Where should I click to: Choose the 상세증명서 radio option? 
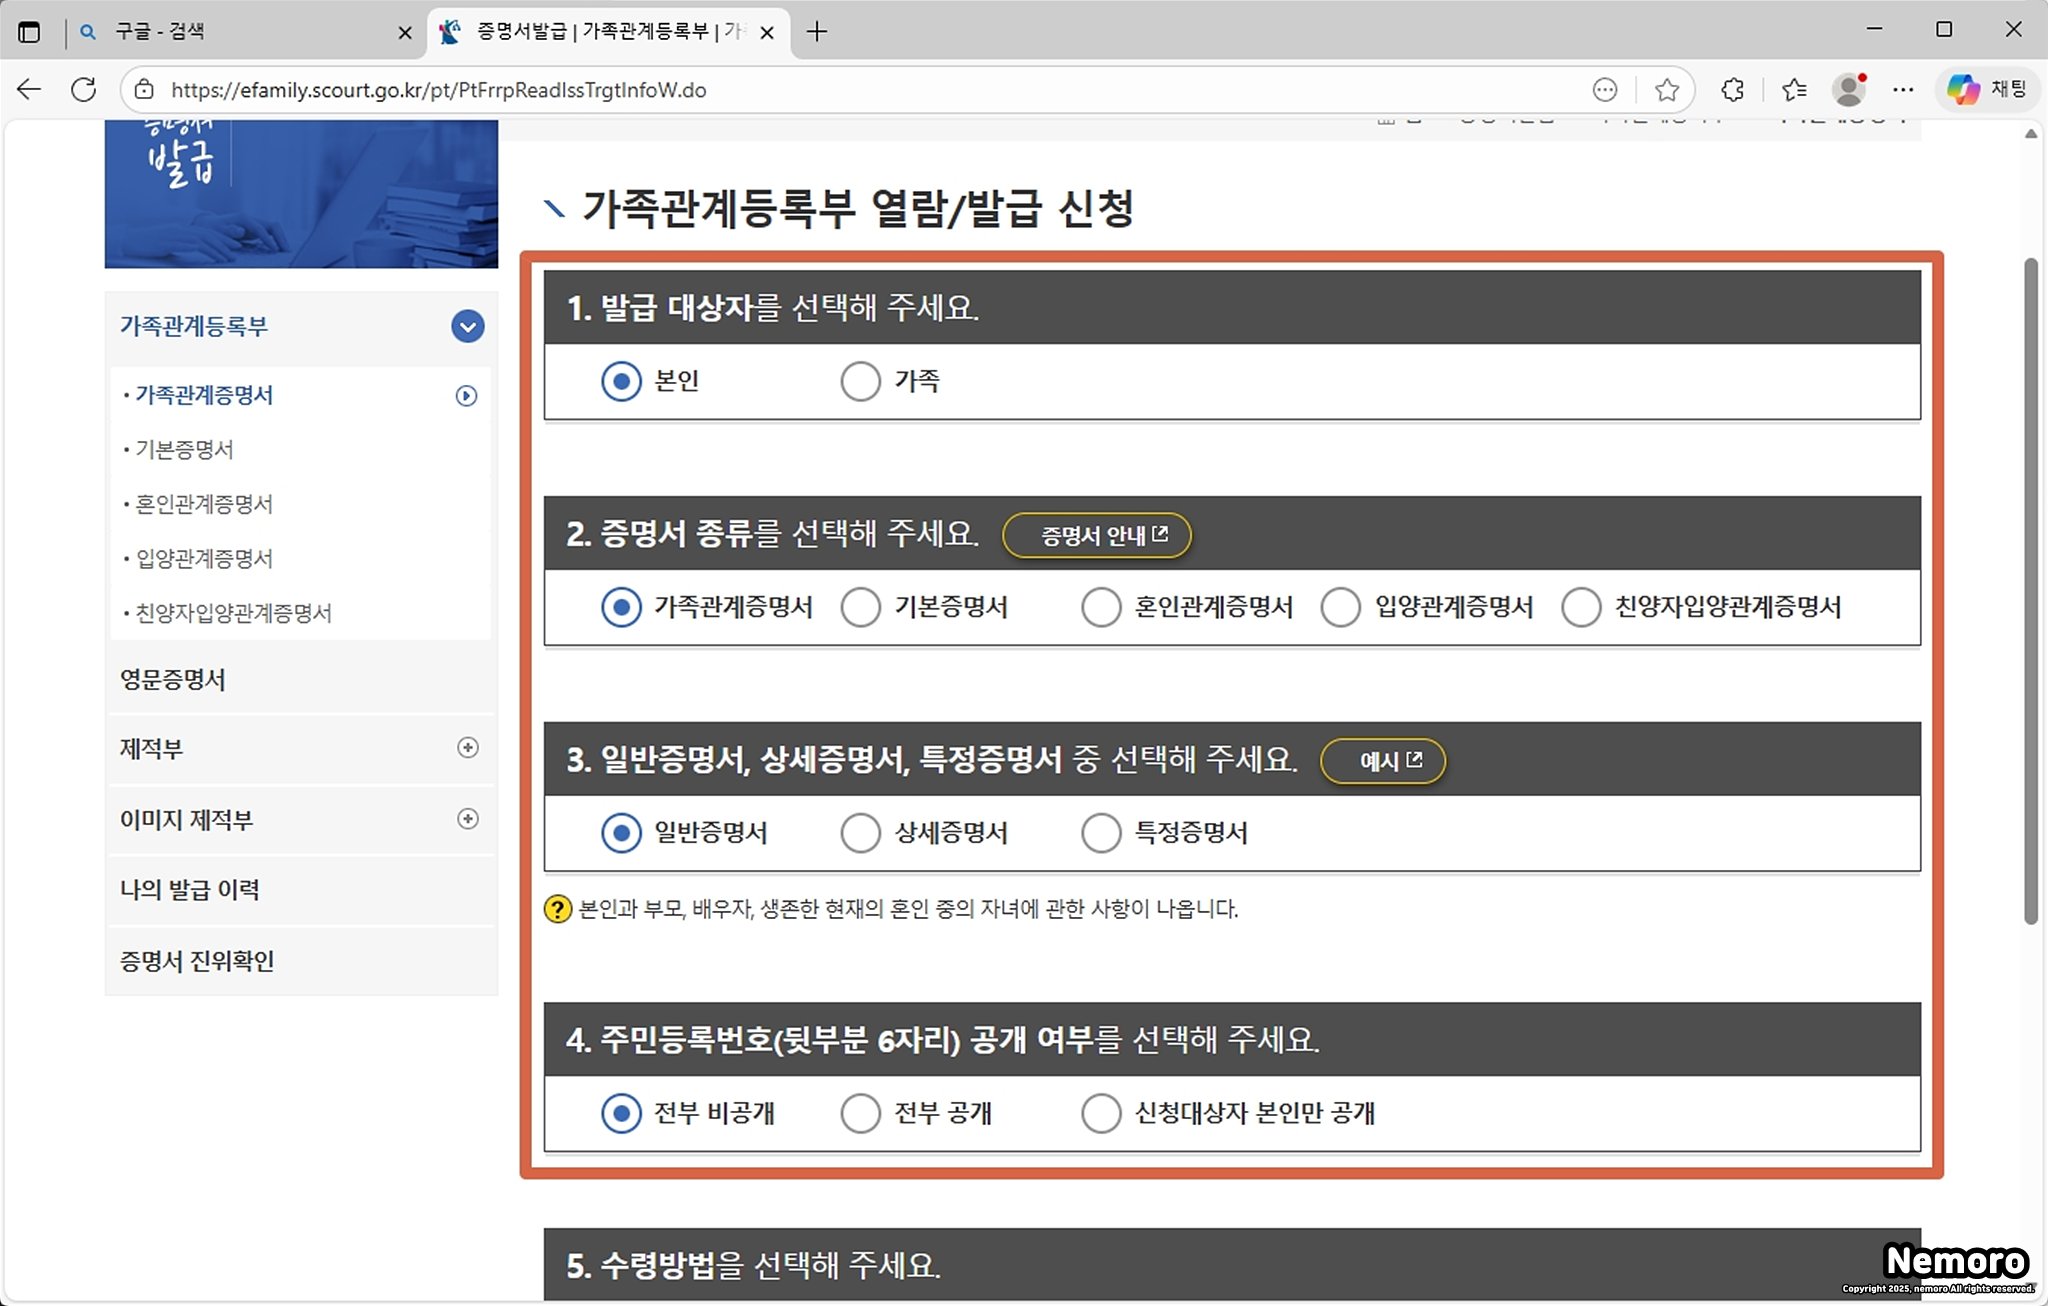(x=860, y=833)
